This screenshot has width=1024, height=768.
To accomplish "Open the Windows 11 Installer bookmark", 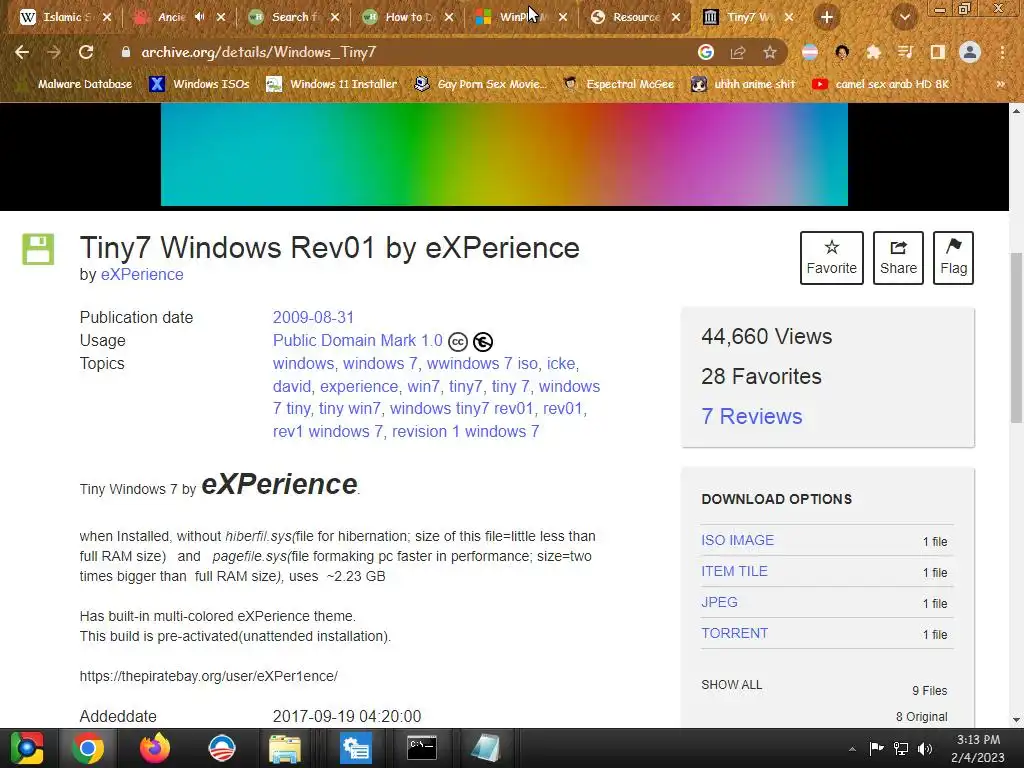I will click(332, 84).
